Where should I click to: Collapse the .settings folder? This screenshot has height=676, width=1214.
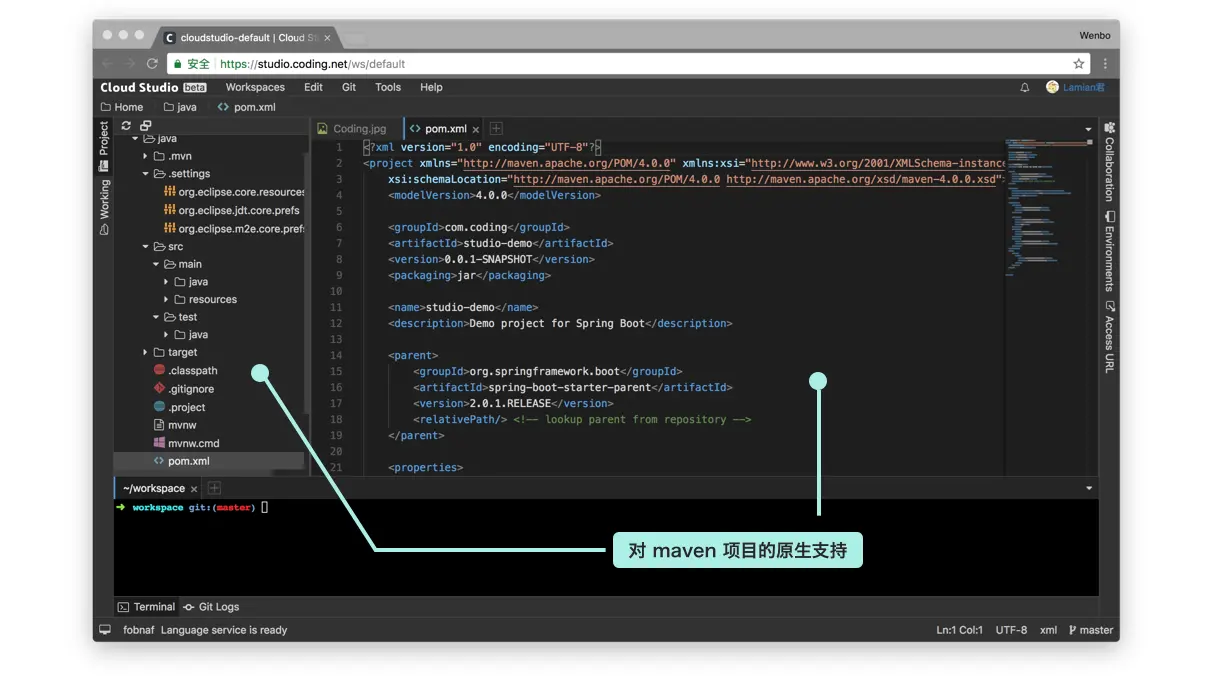tap(145, 174)
